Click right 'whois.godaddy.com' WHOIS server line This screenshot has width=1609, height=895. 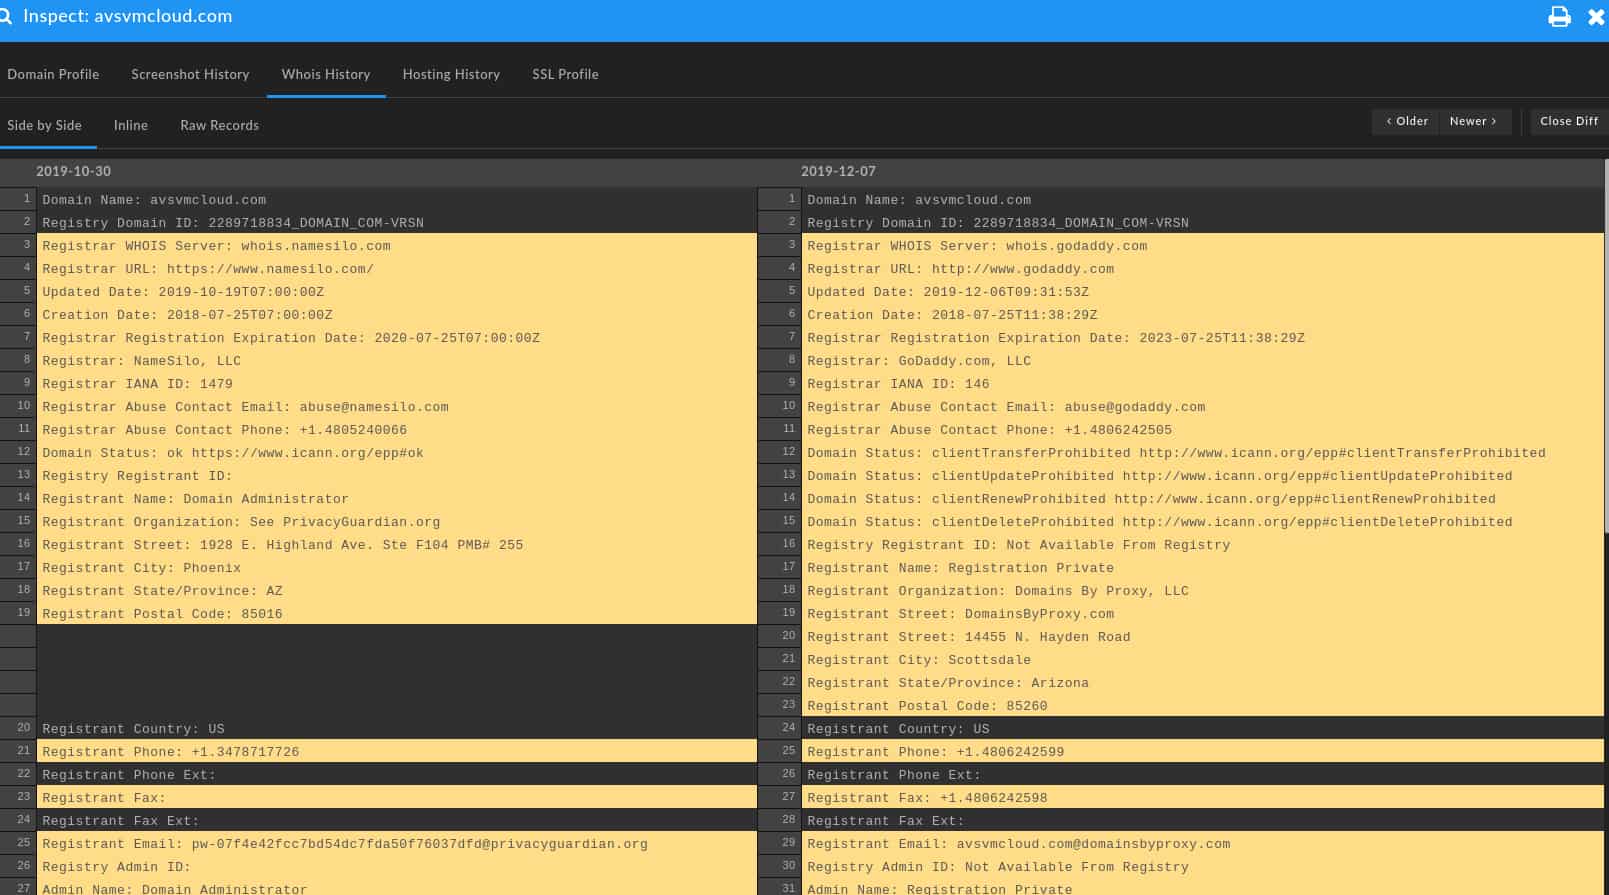point(1203,245)
